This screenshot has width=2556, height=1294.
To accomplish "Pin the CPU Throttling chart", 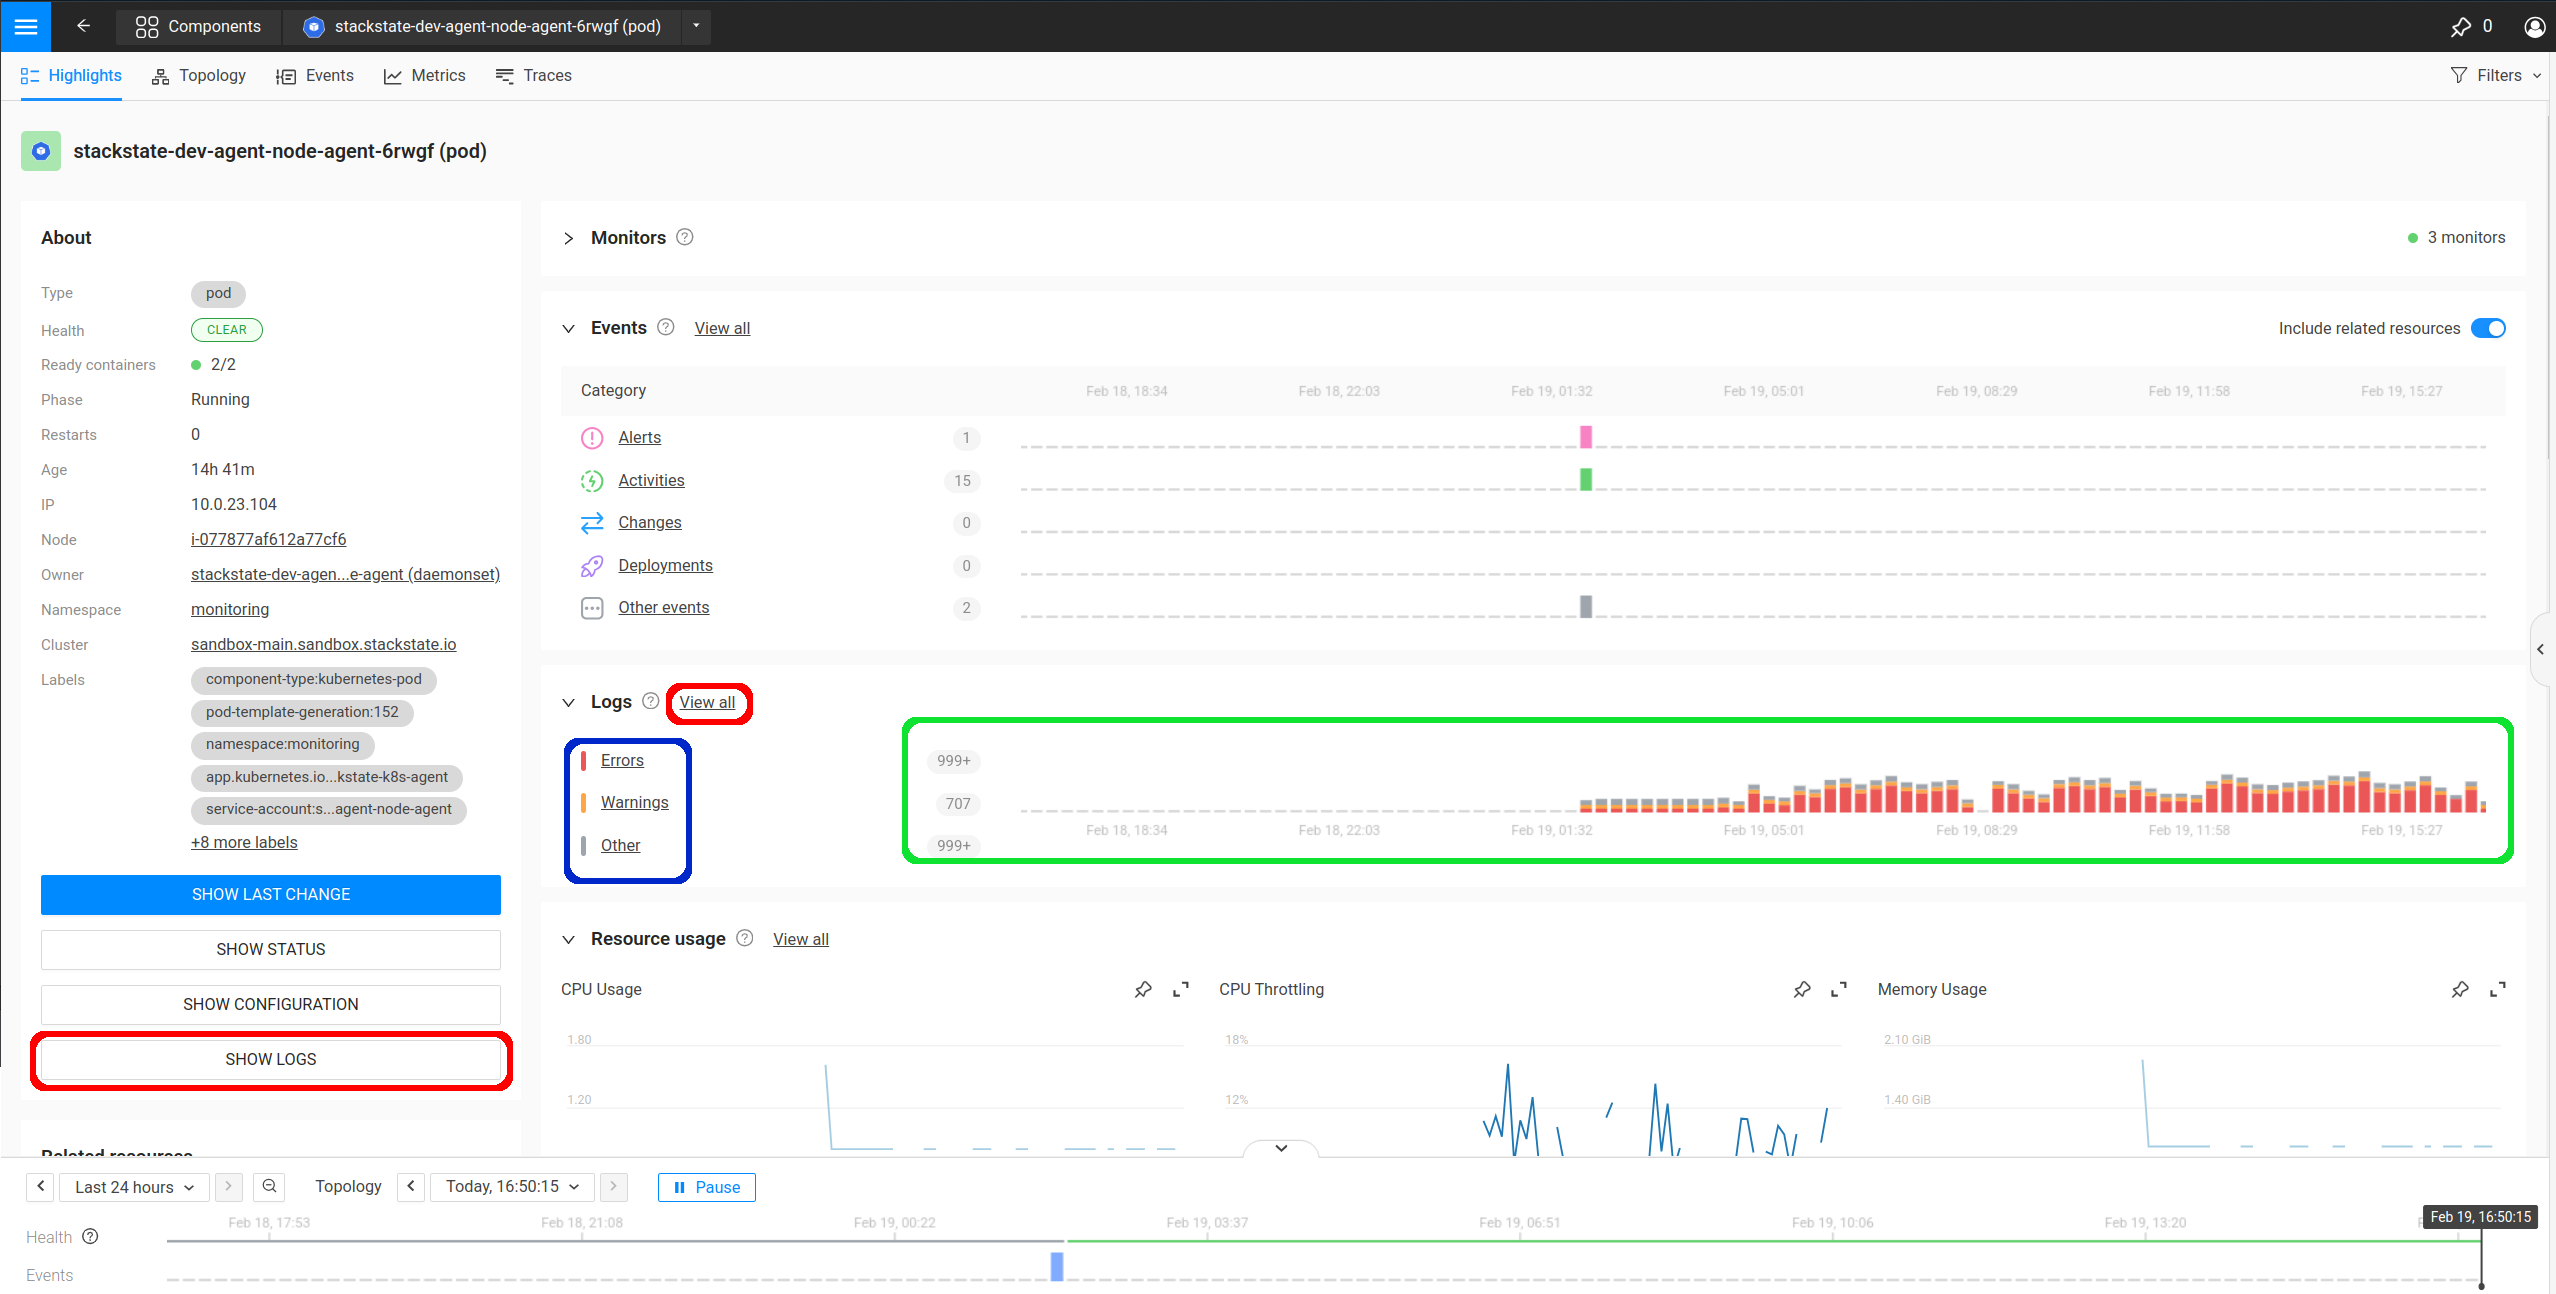I will 1801,989.
